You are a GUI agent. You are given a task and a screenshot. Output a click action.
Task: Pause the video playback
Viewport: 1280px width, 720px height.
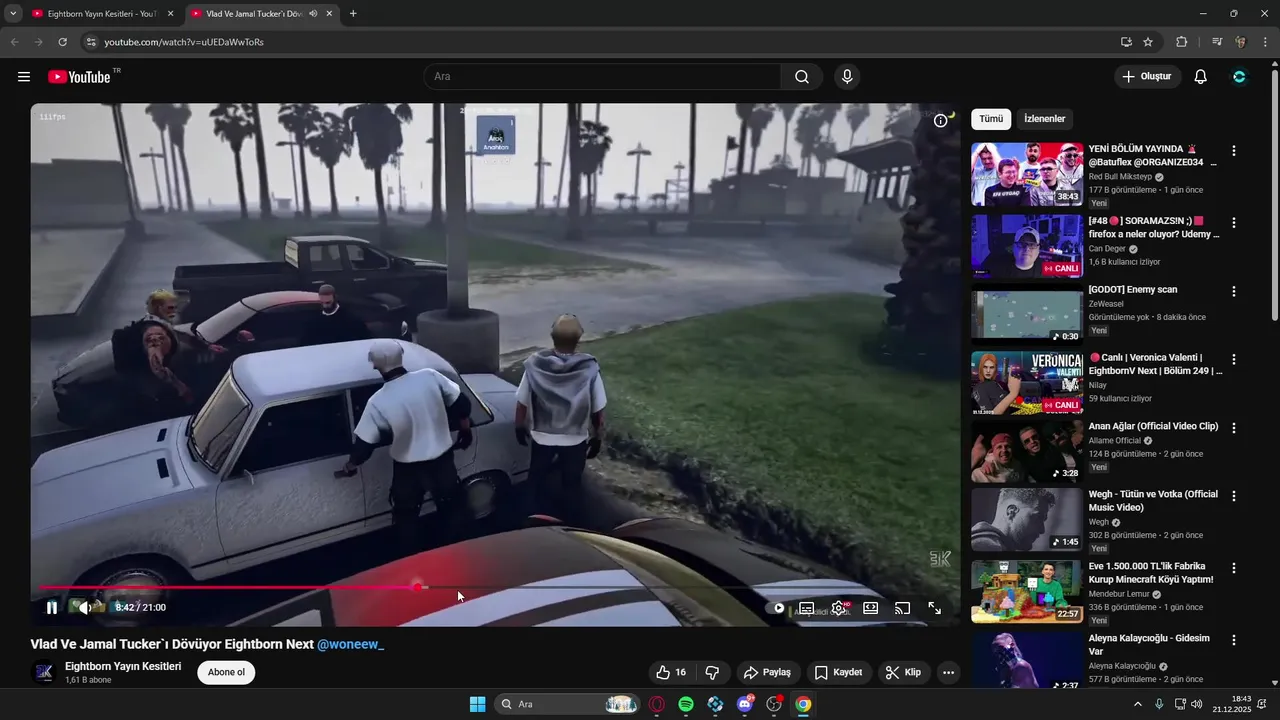pyautogui.click(x=52, y=607)
